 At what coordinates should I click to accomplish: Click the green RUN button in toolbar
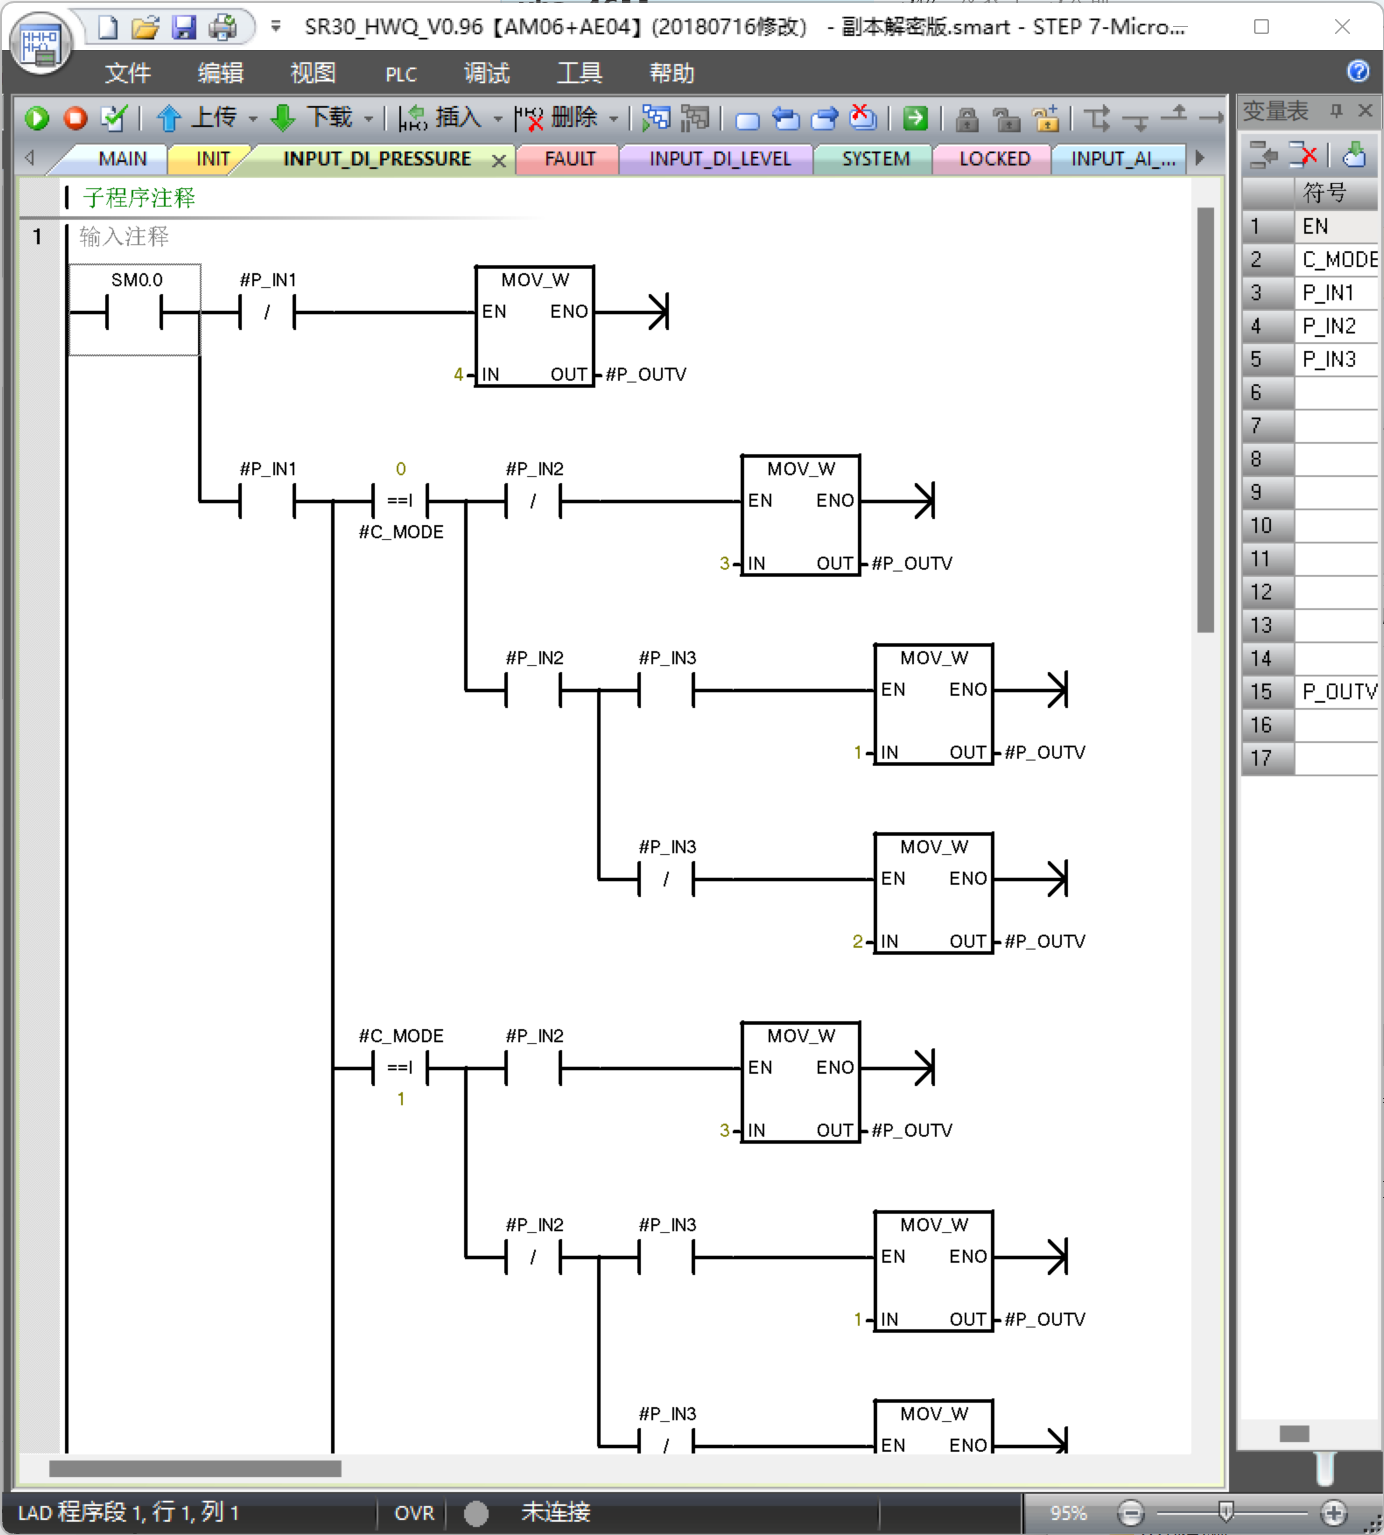(37, 118)
